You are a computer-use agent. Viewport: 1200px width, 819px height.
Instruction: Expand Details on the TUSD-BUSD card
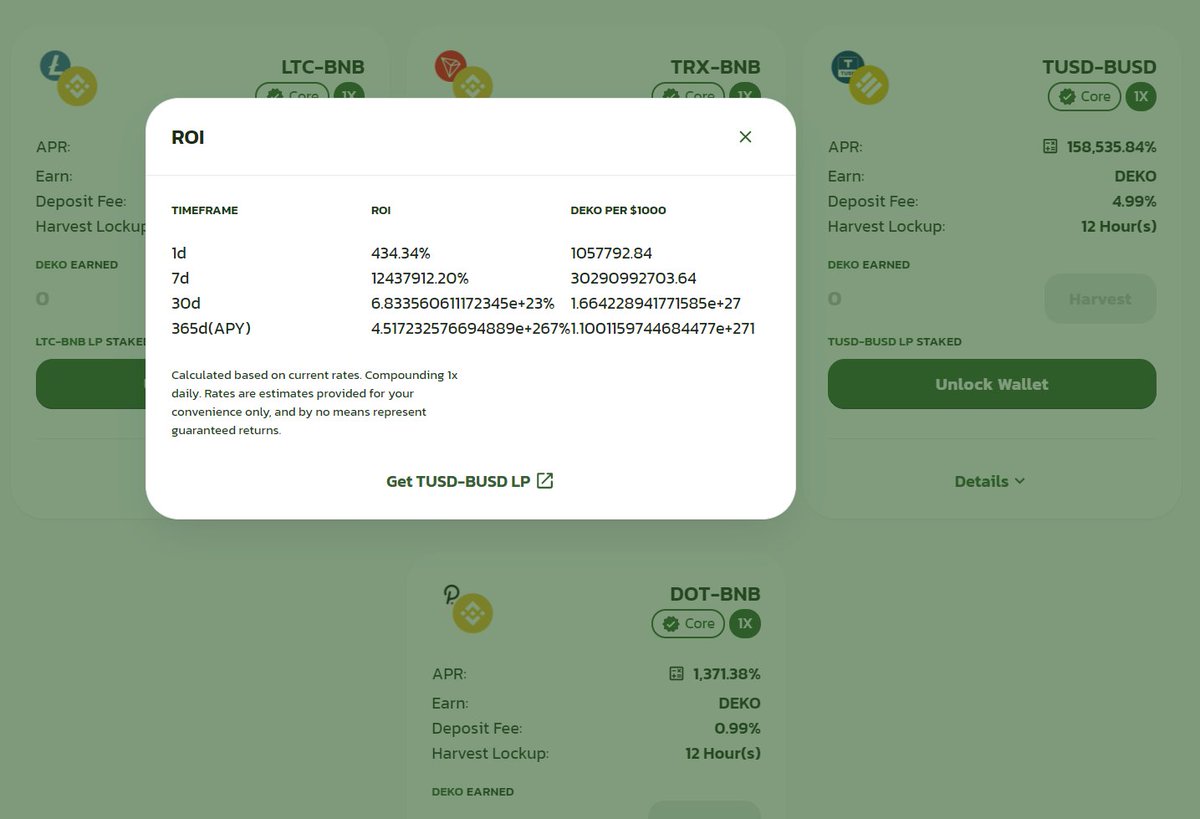point(990,481)
